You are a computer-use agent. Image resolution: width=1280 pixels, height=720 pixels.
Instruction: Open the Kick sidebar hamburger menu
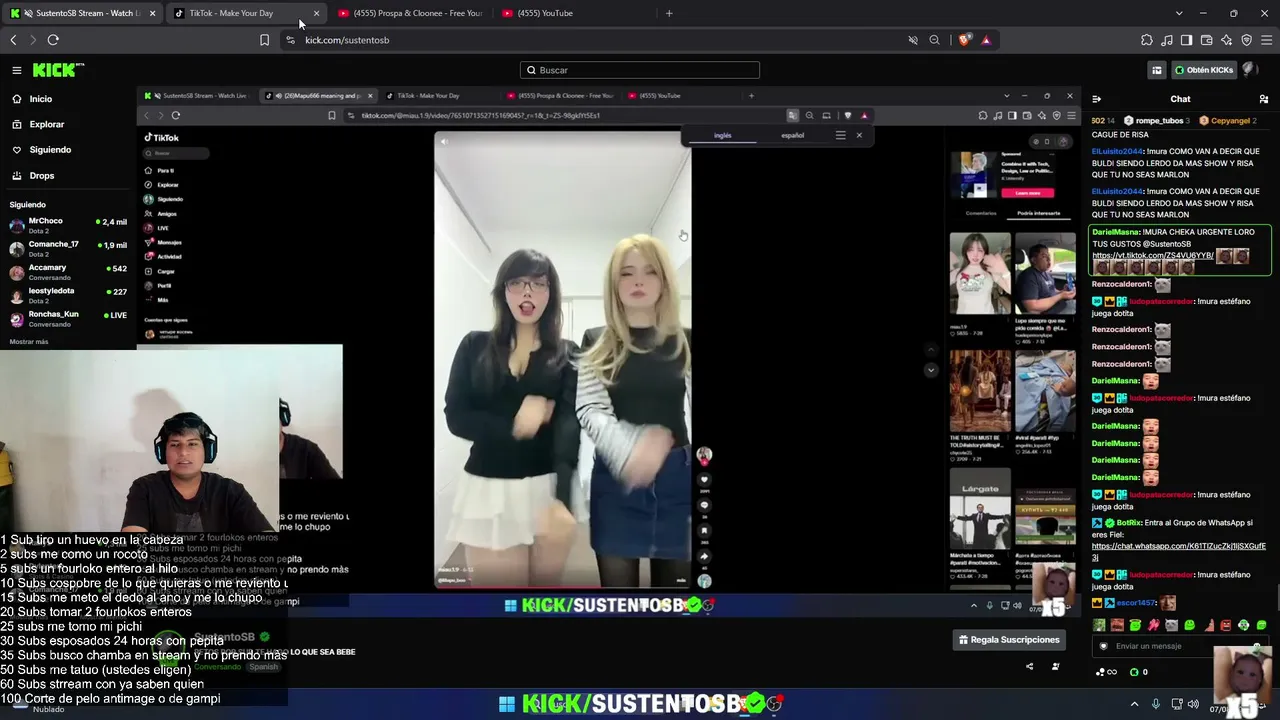click(x=17, y=70)
